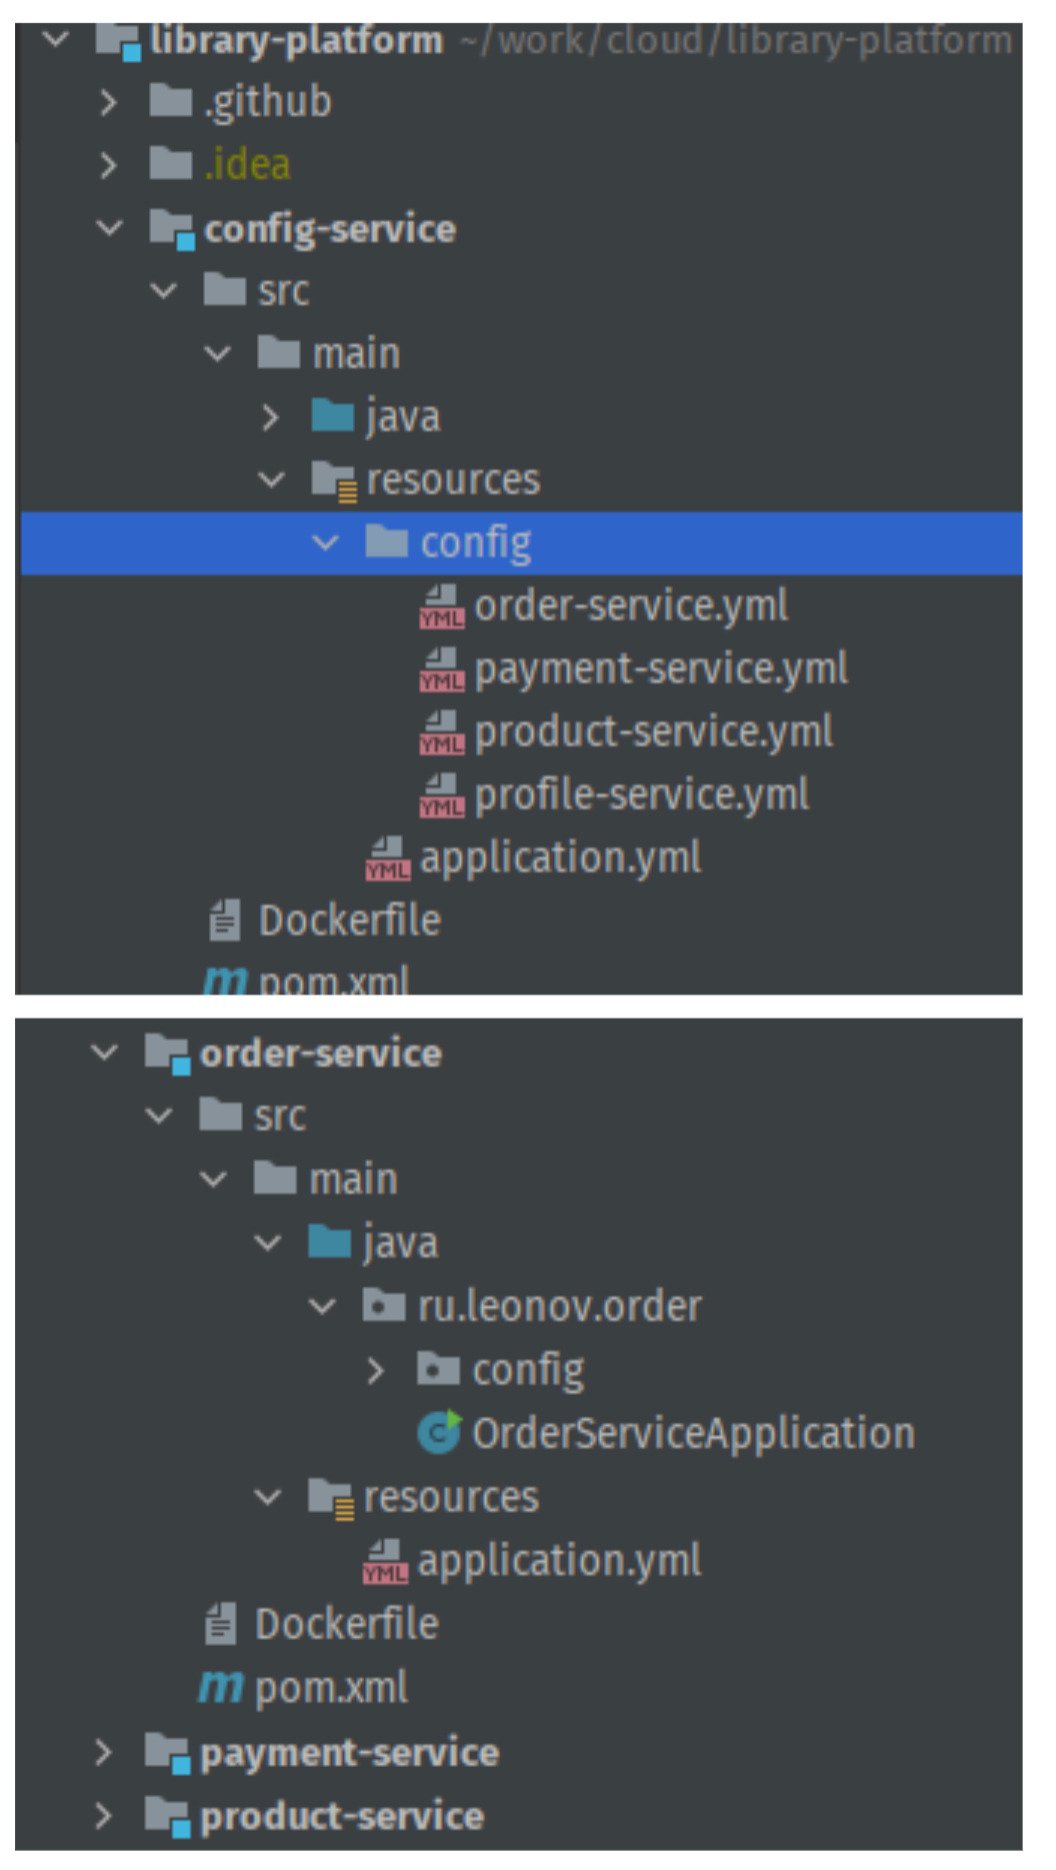
Task: Select the 'library-platform' project name
Action: [x=297, y=41]
